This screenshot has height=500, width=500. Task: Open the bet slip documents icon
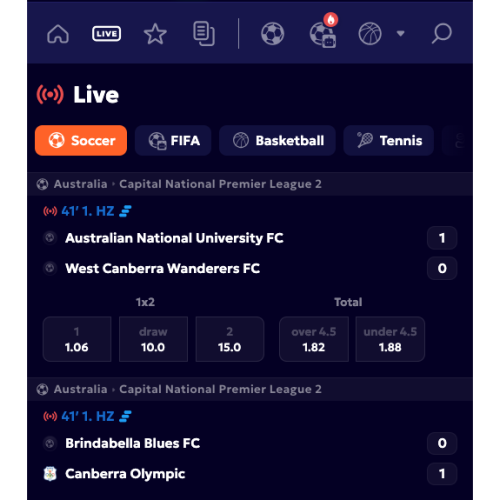(x=204, y=34)
